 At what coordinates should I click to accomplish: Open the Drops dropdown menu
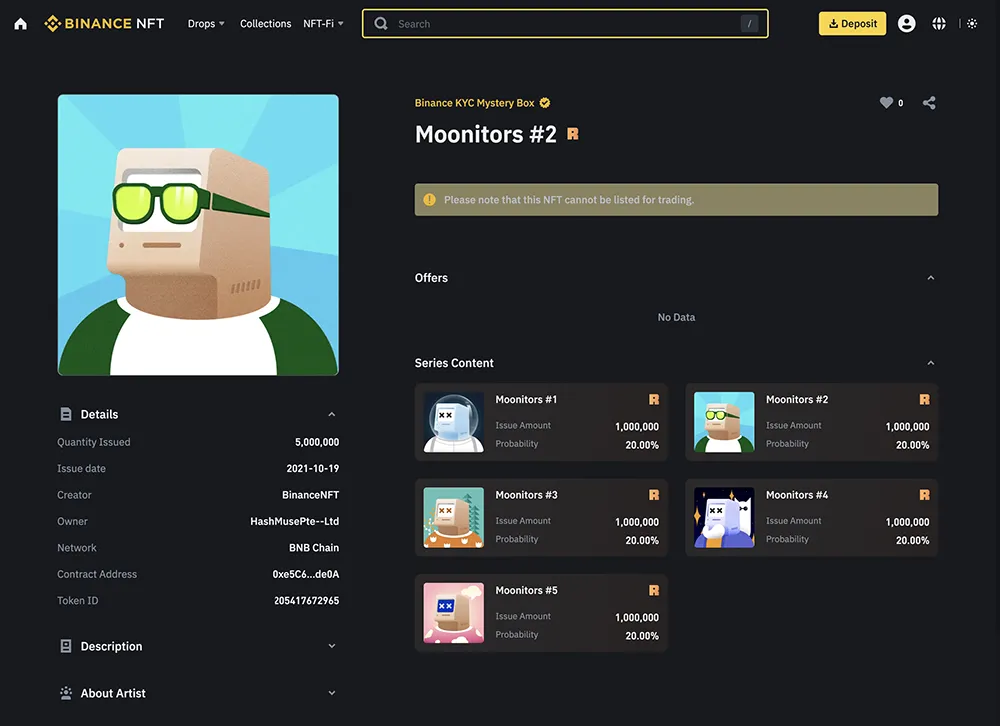click(206, 24)
